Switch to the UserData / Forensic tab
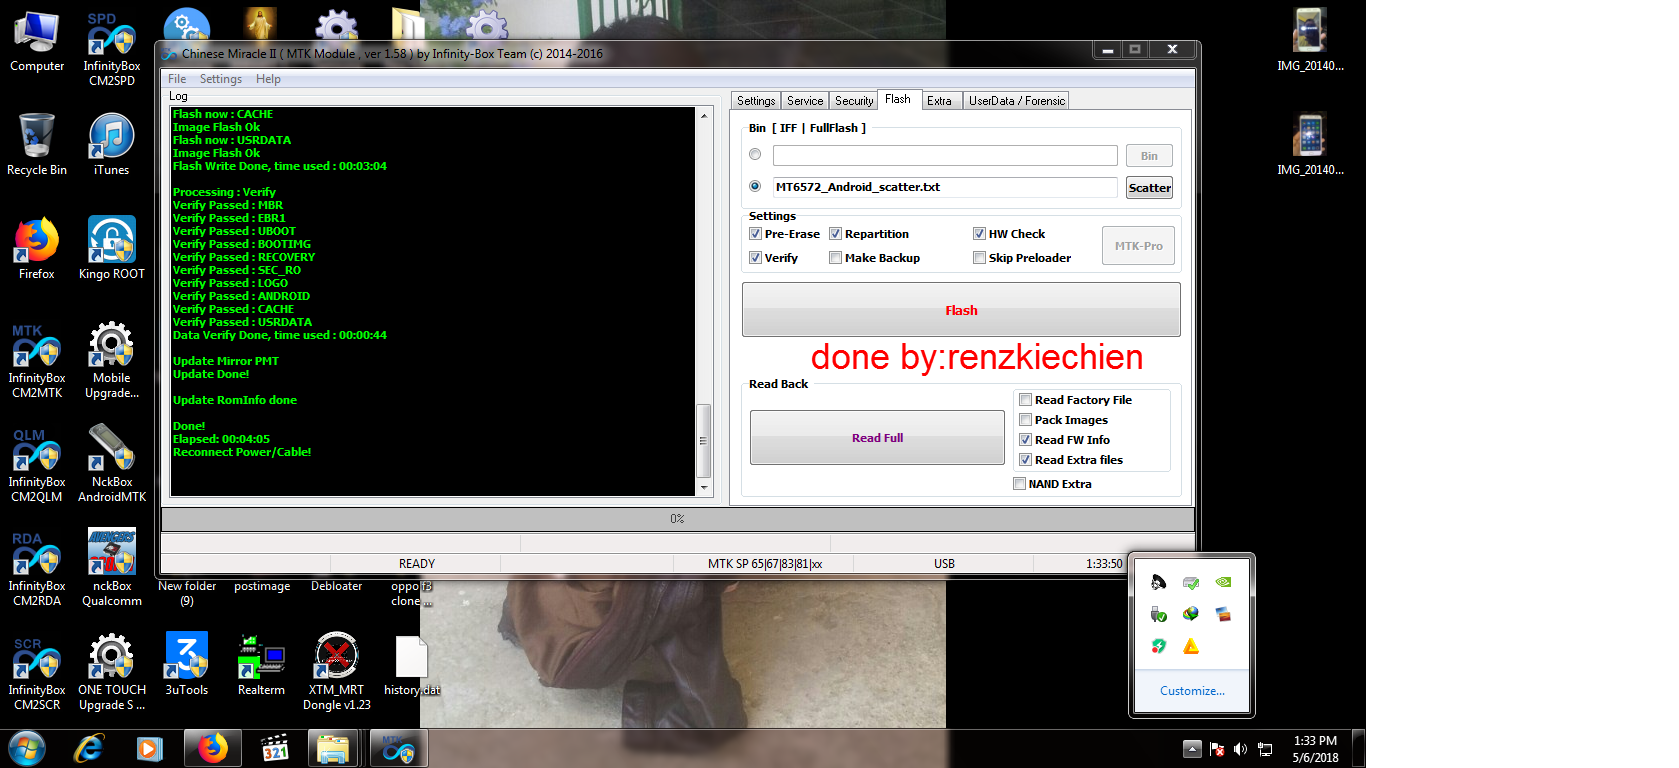Viewport: 1679px width, 768px height. (1016, 101)
